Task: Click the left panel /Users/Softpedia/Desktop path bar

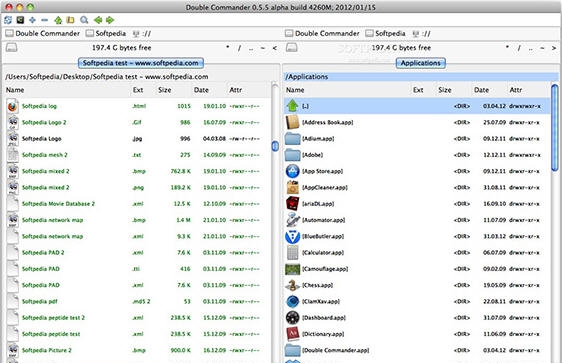Action: (142, 77)
